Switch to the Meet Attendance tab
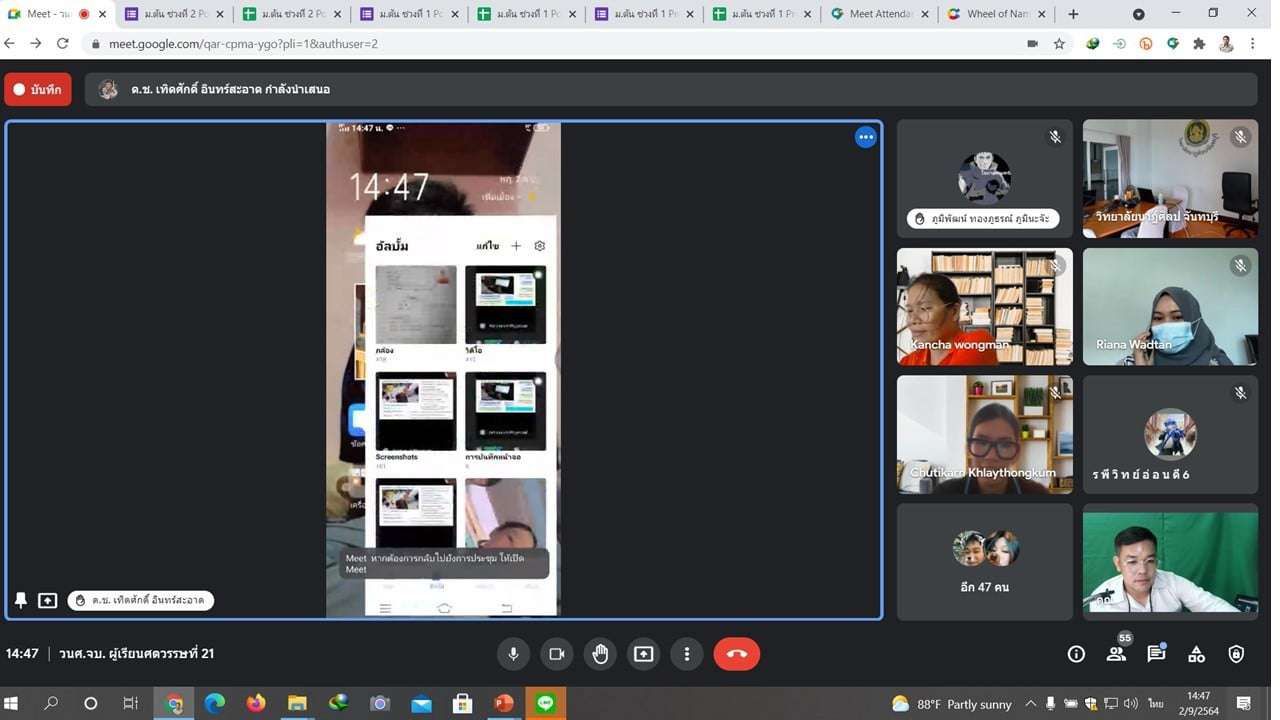The width and height of the screenshot is (1280, 720). click(x=880, y=14)
